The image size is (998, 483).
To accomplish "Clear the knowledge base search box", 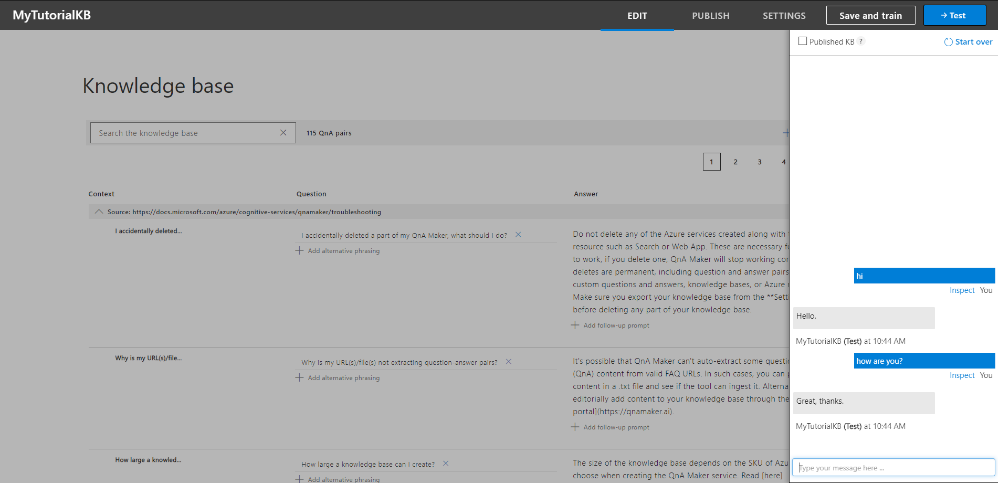I will [x=283, y=133].
